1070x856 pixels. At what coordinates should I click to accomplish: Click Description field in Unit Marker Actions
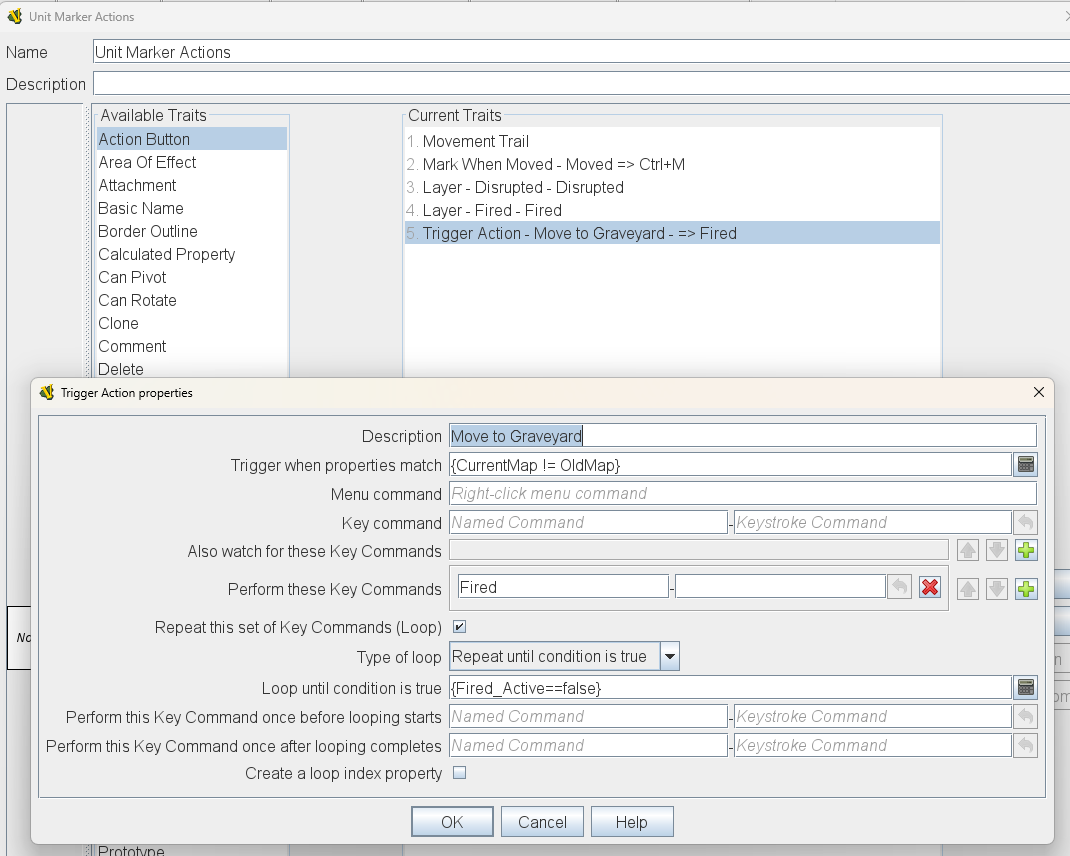click(x=581, y=84)
